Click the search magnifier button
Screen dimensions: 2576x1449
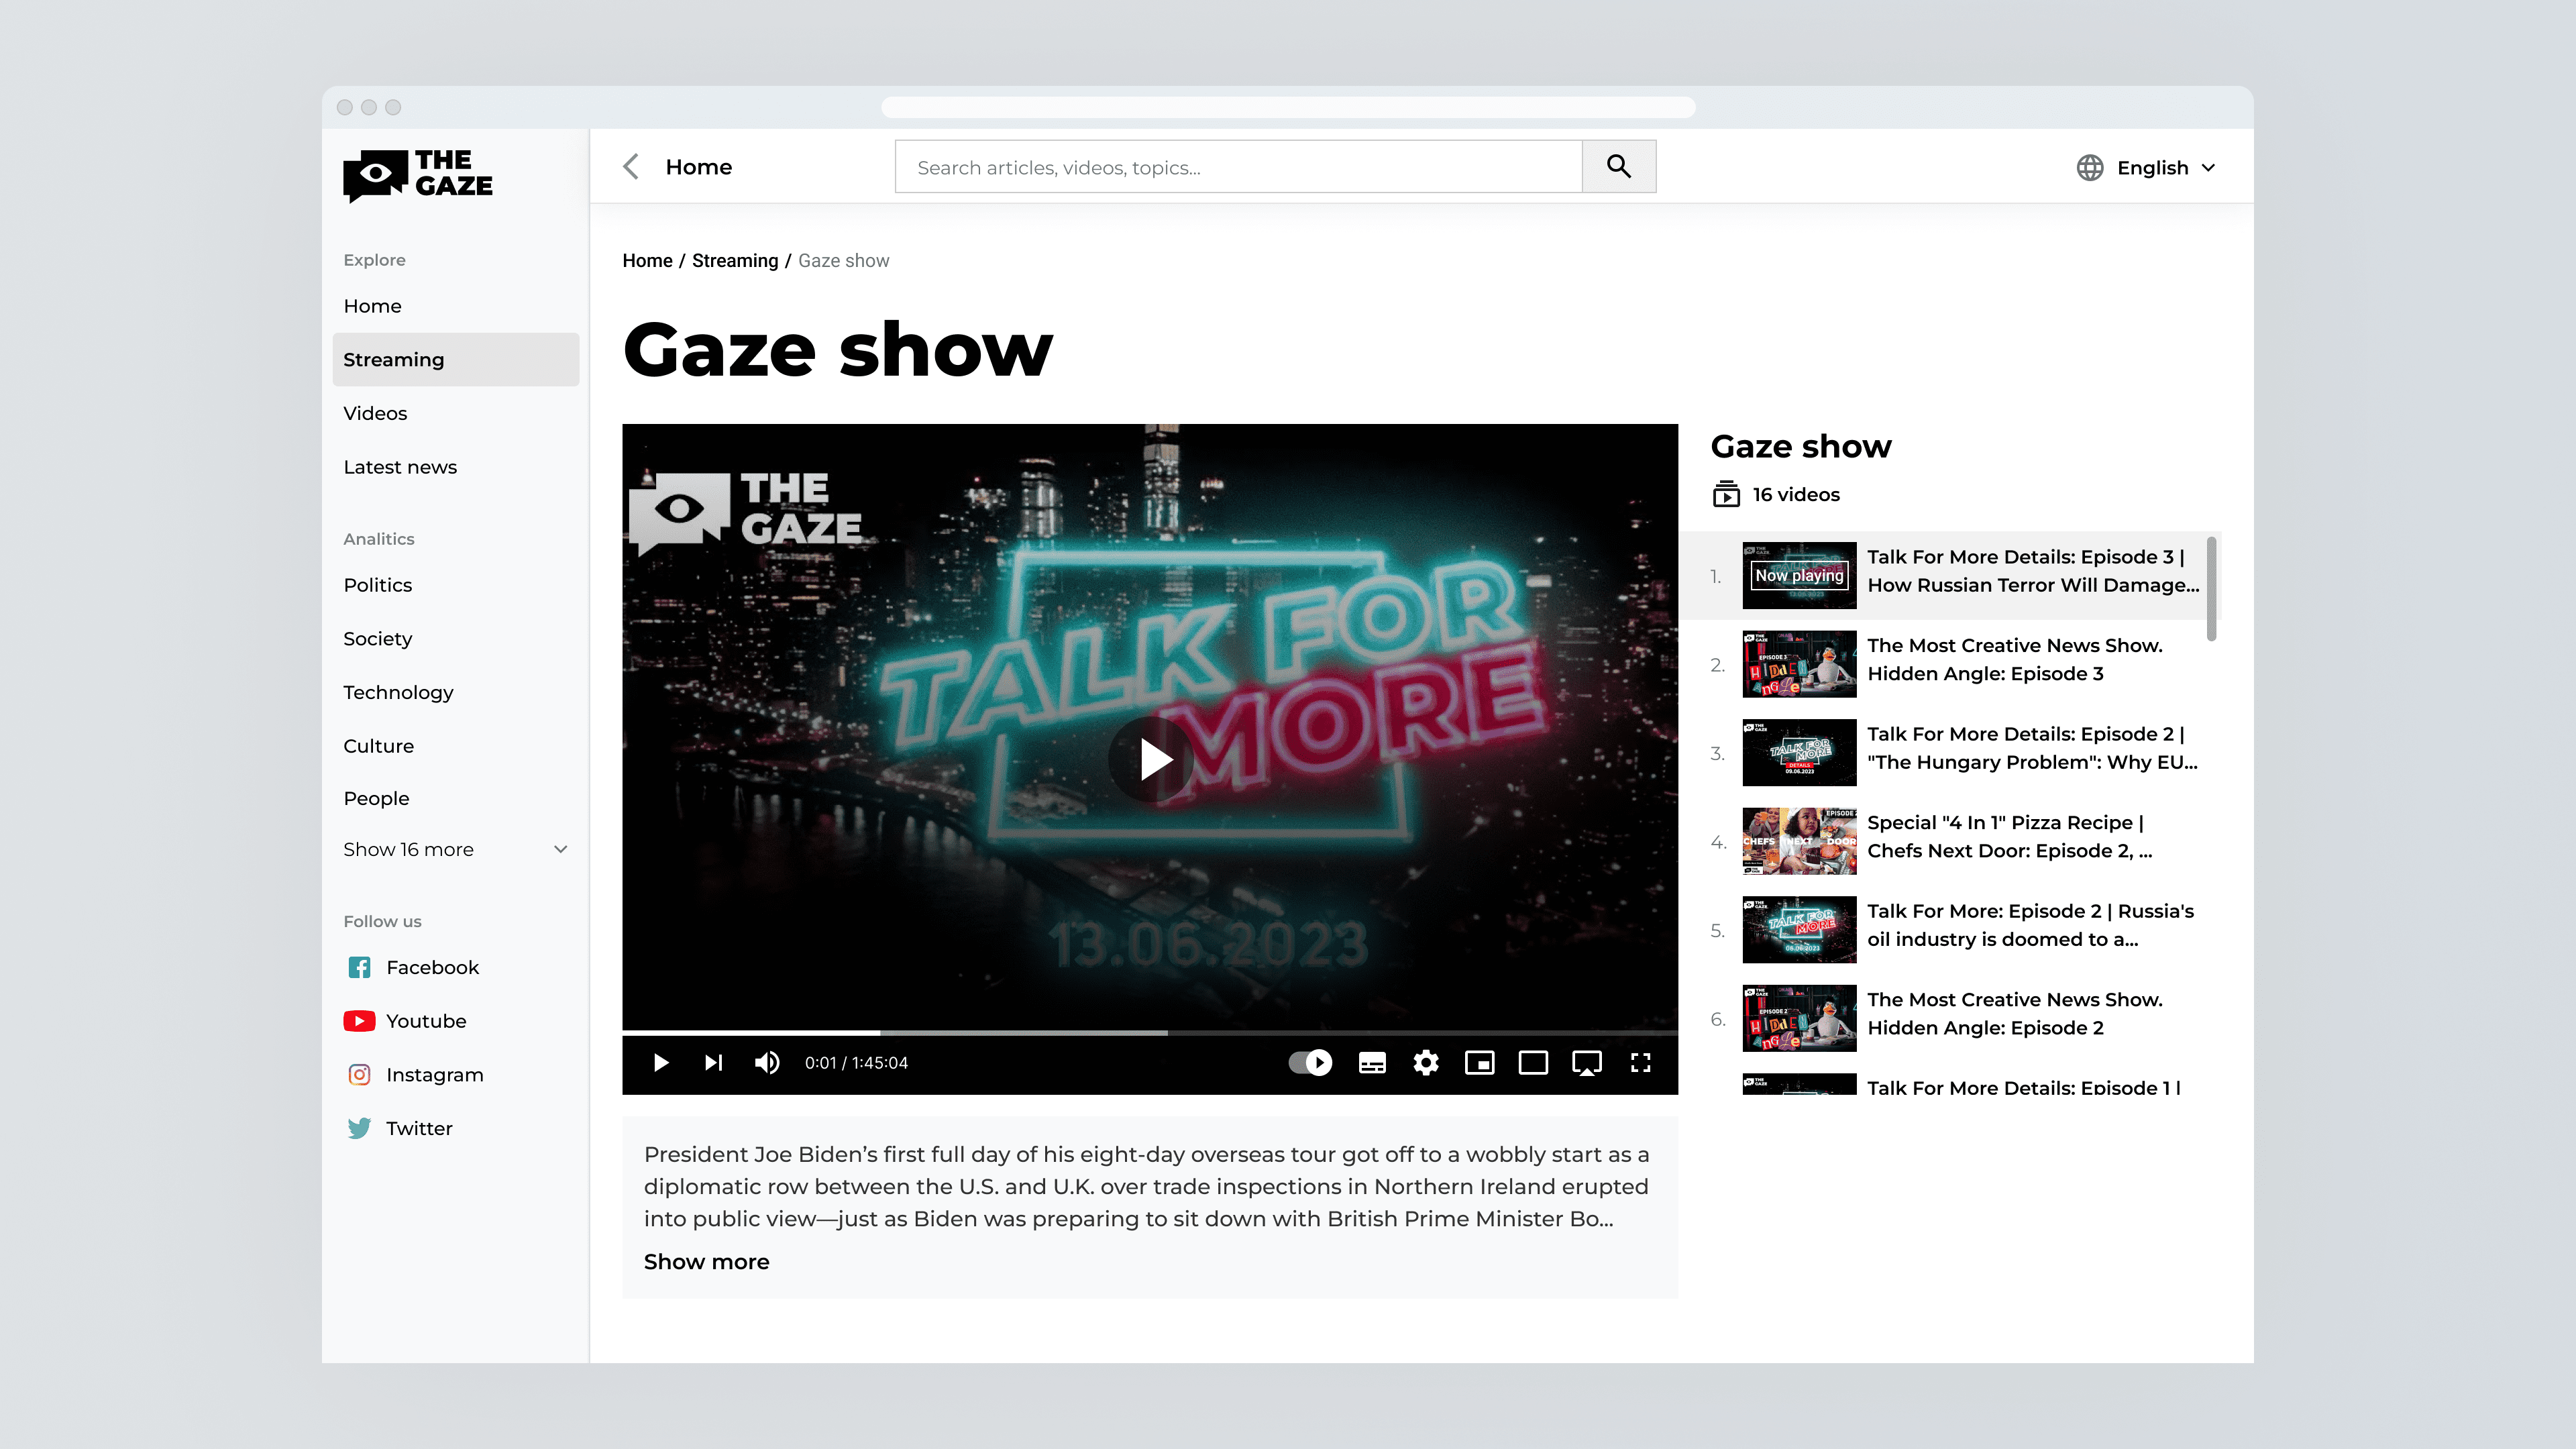pyautogui.click(x=1618, y=166)
